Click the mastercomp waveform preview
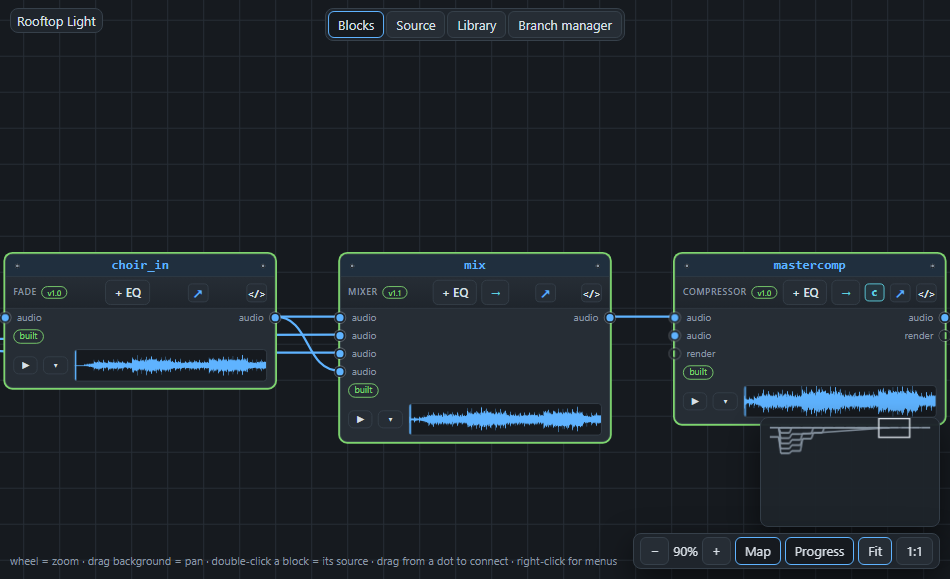 [840, 401]
